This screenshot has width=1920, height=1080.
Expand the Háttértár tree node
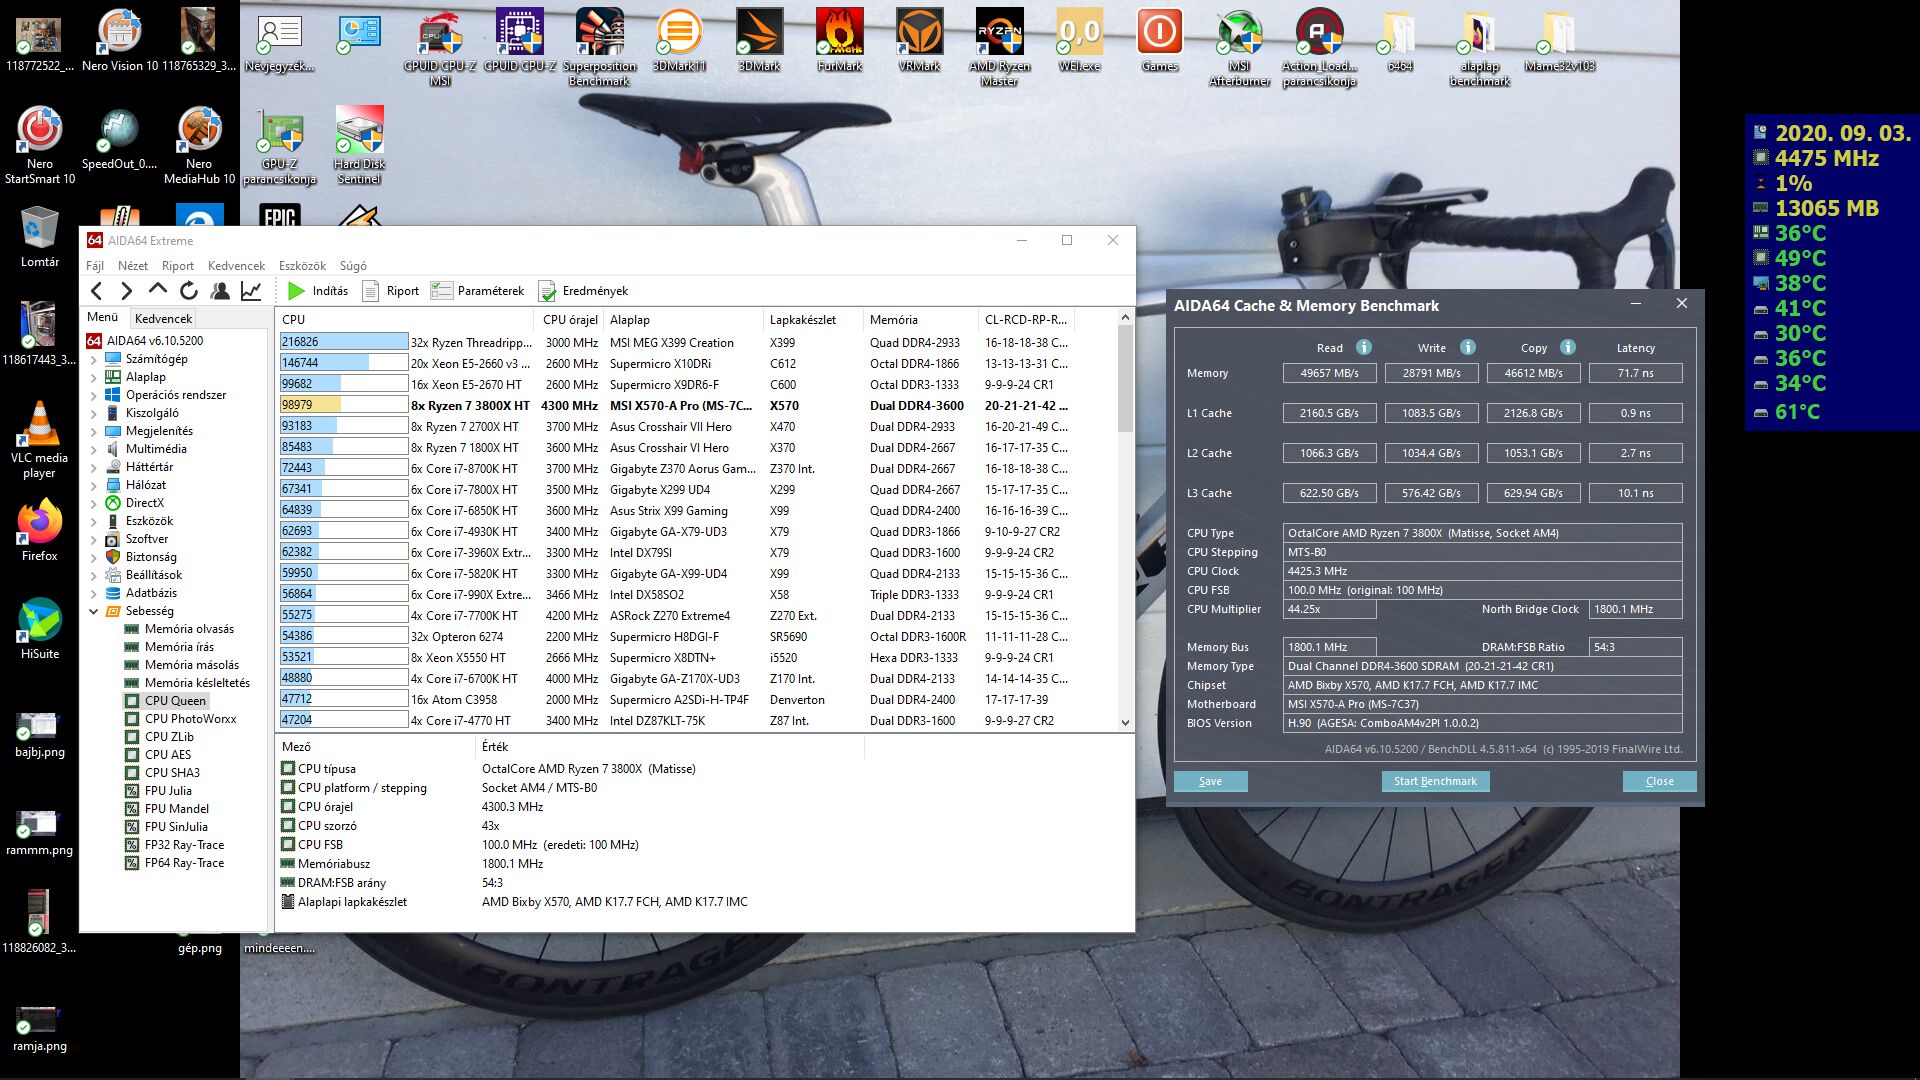coord(94,467)
